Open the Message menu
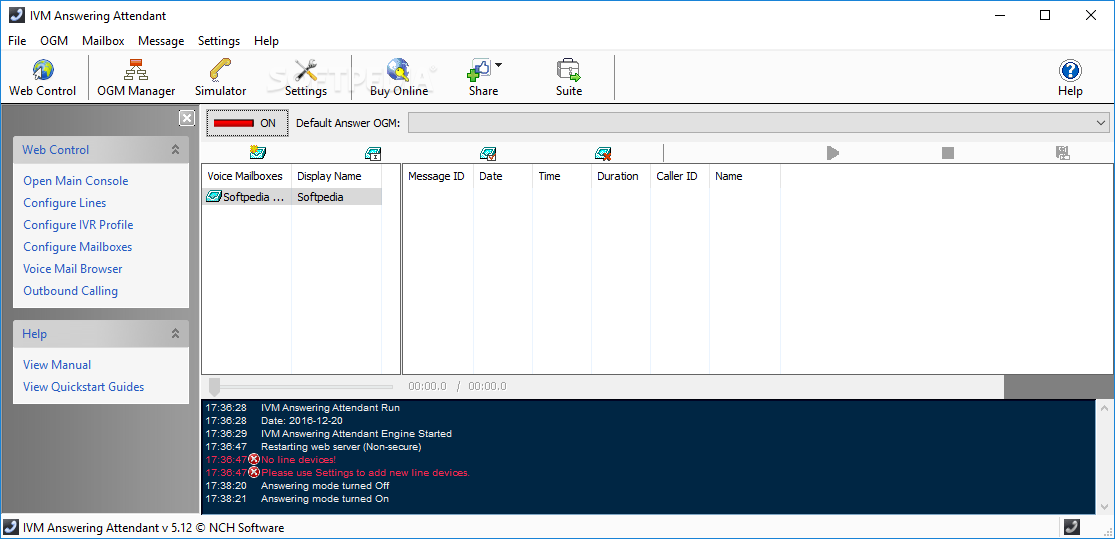 161,41
